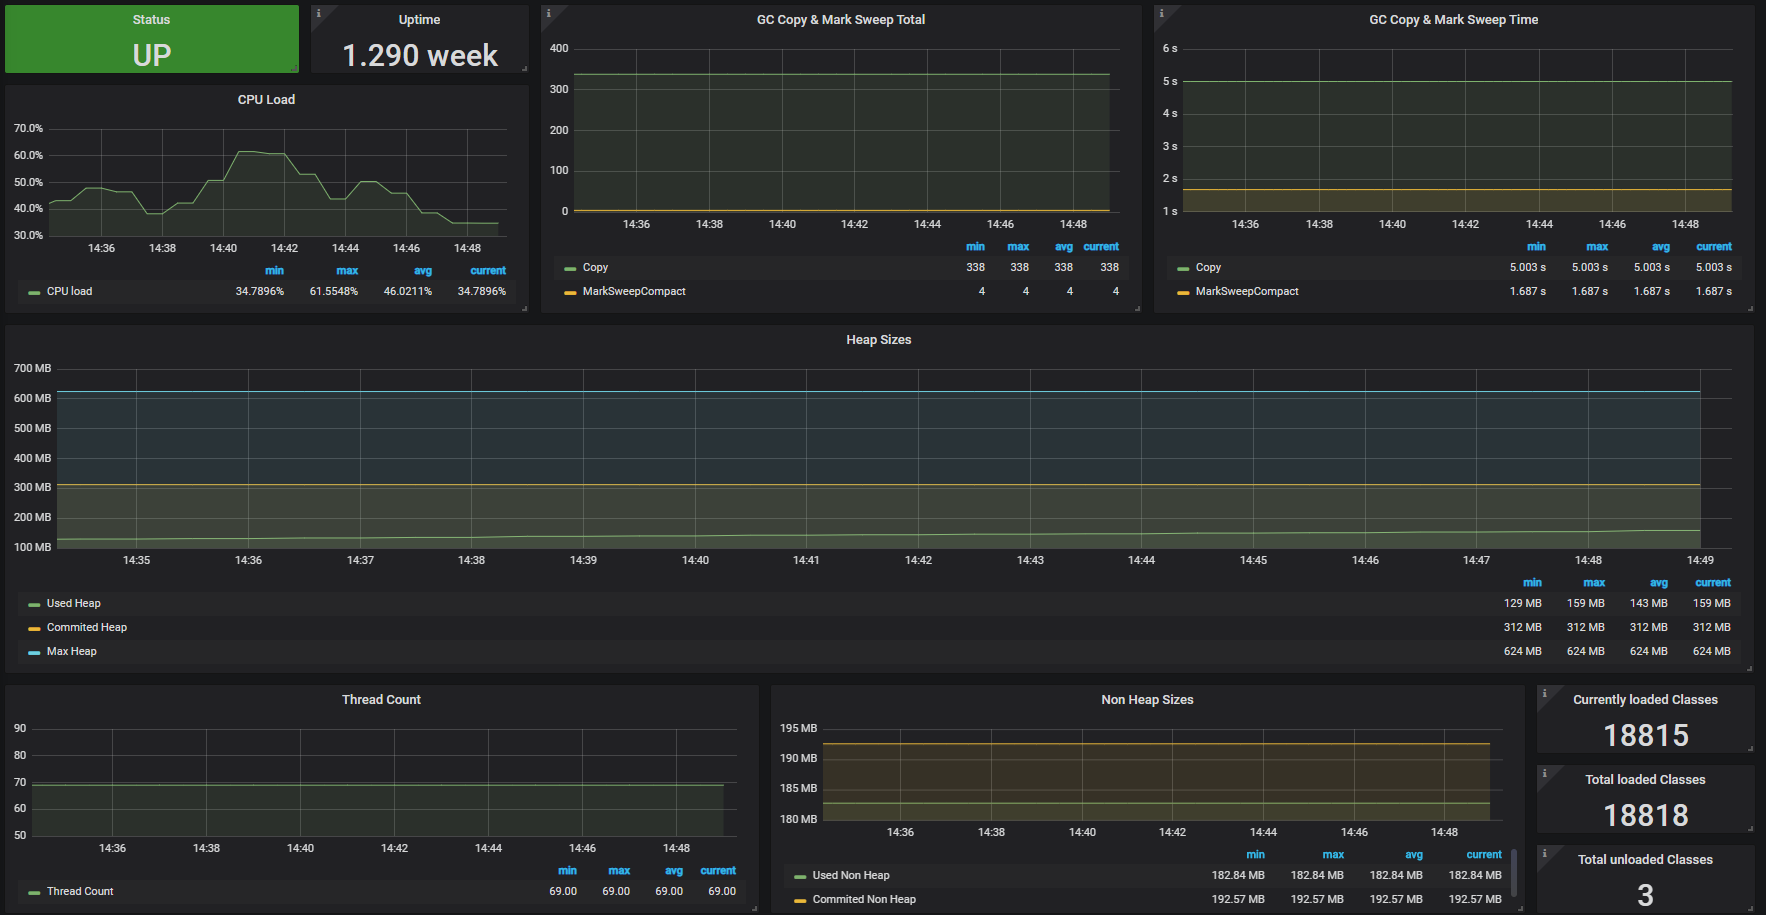Sort GC Total legend by min
Image resolution: width=1766 pixels, height=915 pixels.
[975, 247]
